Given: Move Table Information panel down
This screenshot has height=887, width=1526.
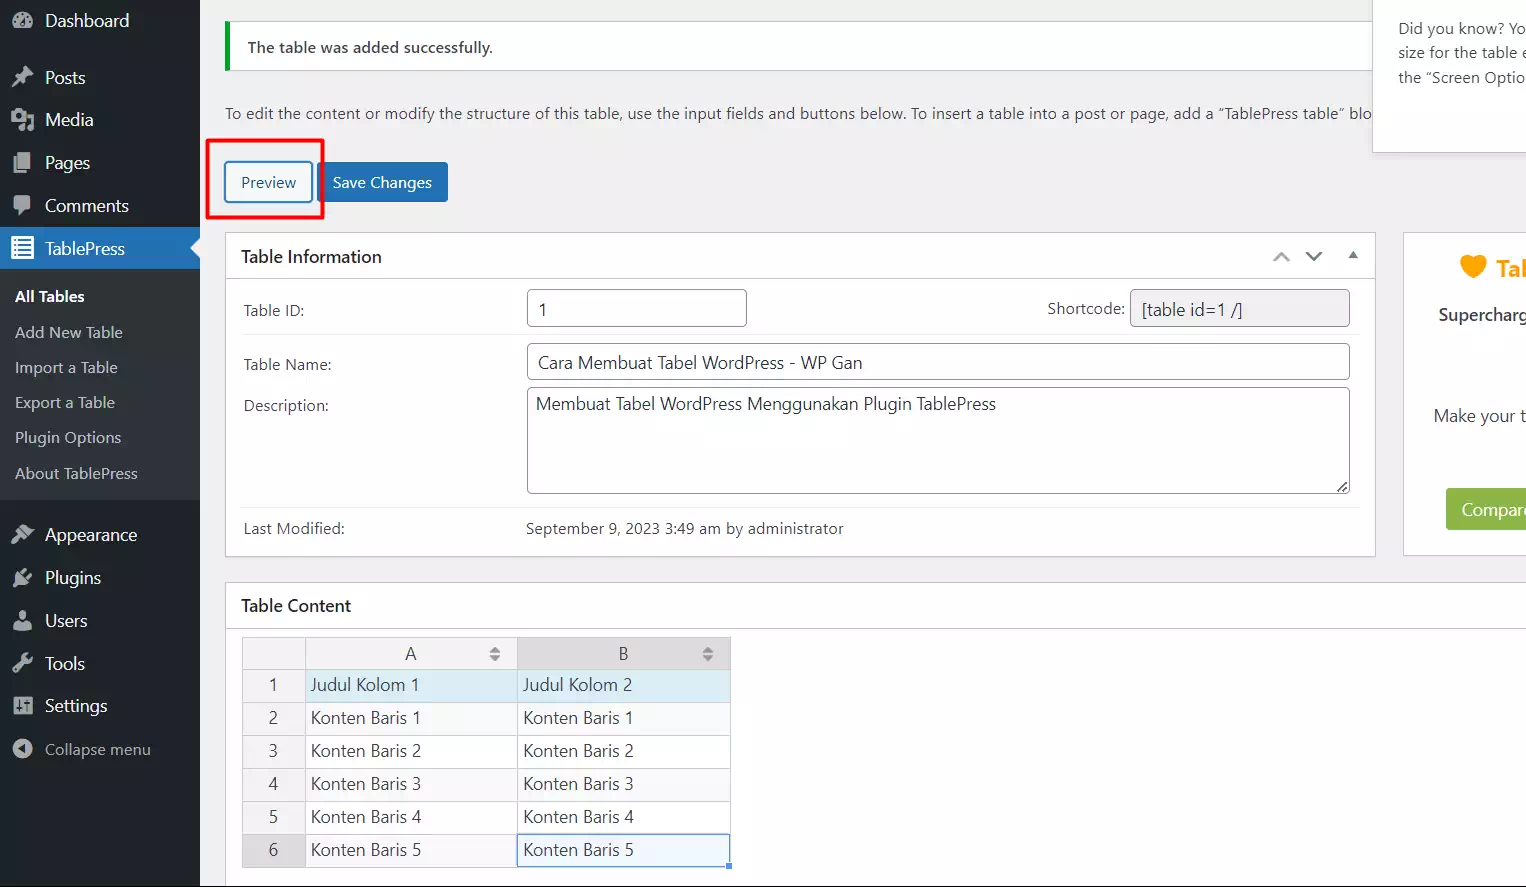Looking at the screenshot, I should (1314, 257).
